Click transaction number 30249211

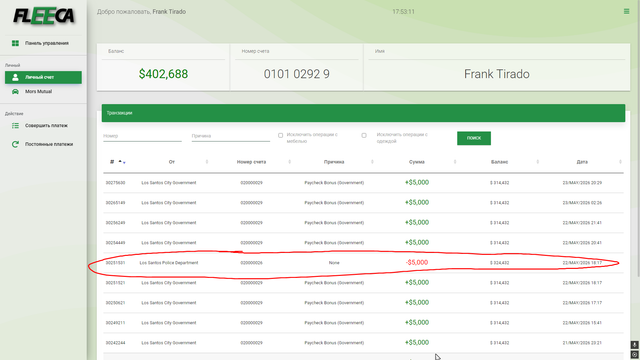[116, 323]
